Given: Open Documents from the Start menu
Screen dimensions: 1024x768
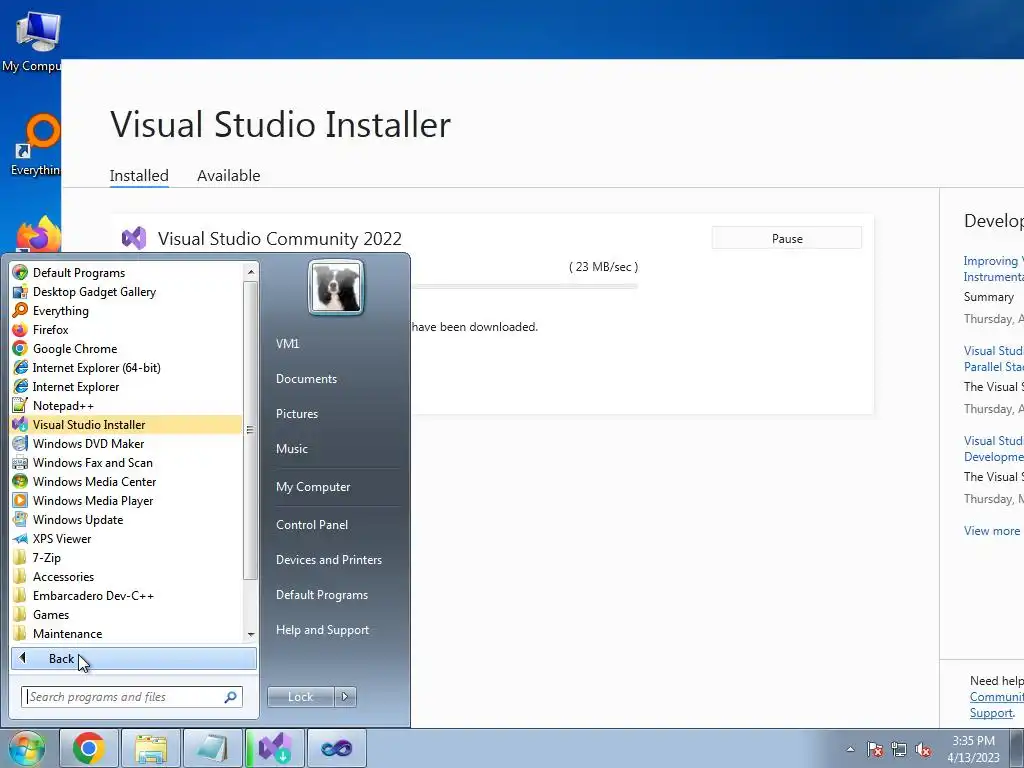Looking at the screenshot, I should click(x=306, y=379).
